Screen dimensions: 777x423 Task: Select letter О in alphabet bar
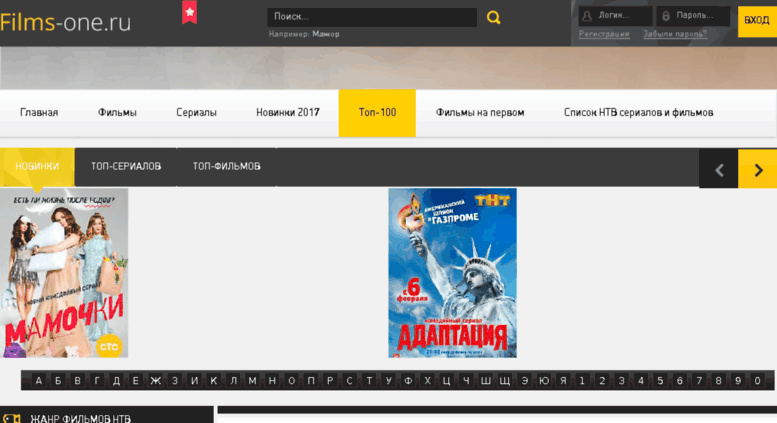291,380
